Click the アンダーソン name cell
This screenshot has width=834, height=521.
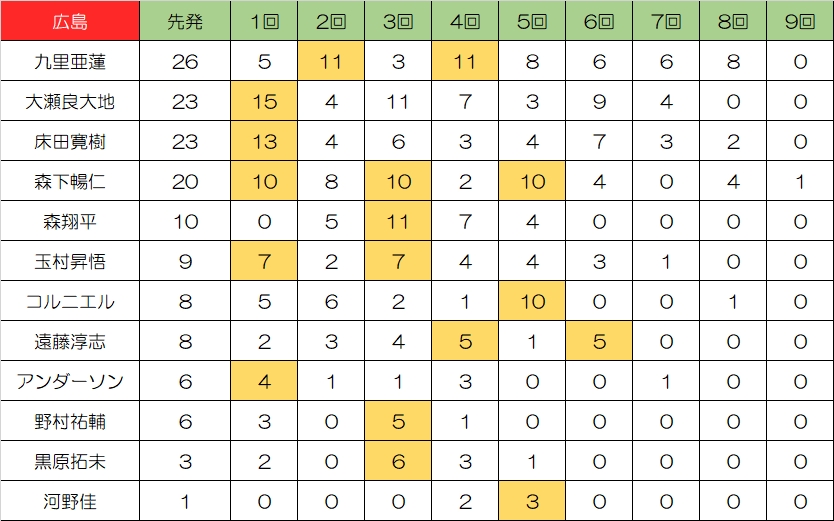coord(70,381)
